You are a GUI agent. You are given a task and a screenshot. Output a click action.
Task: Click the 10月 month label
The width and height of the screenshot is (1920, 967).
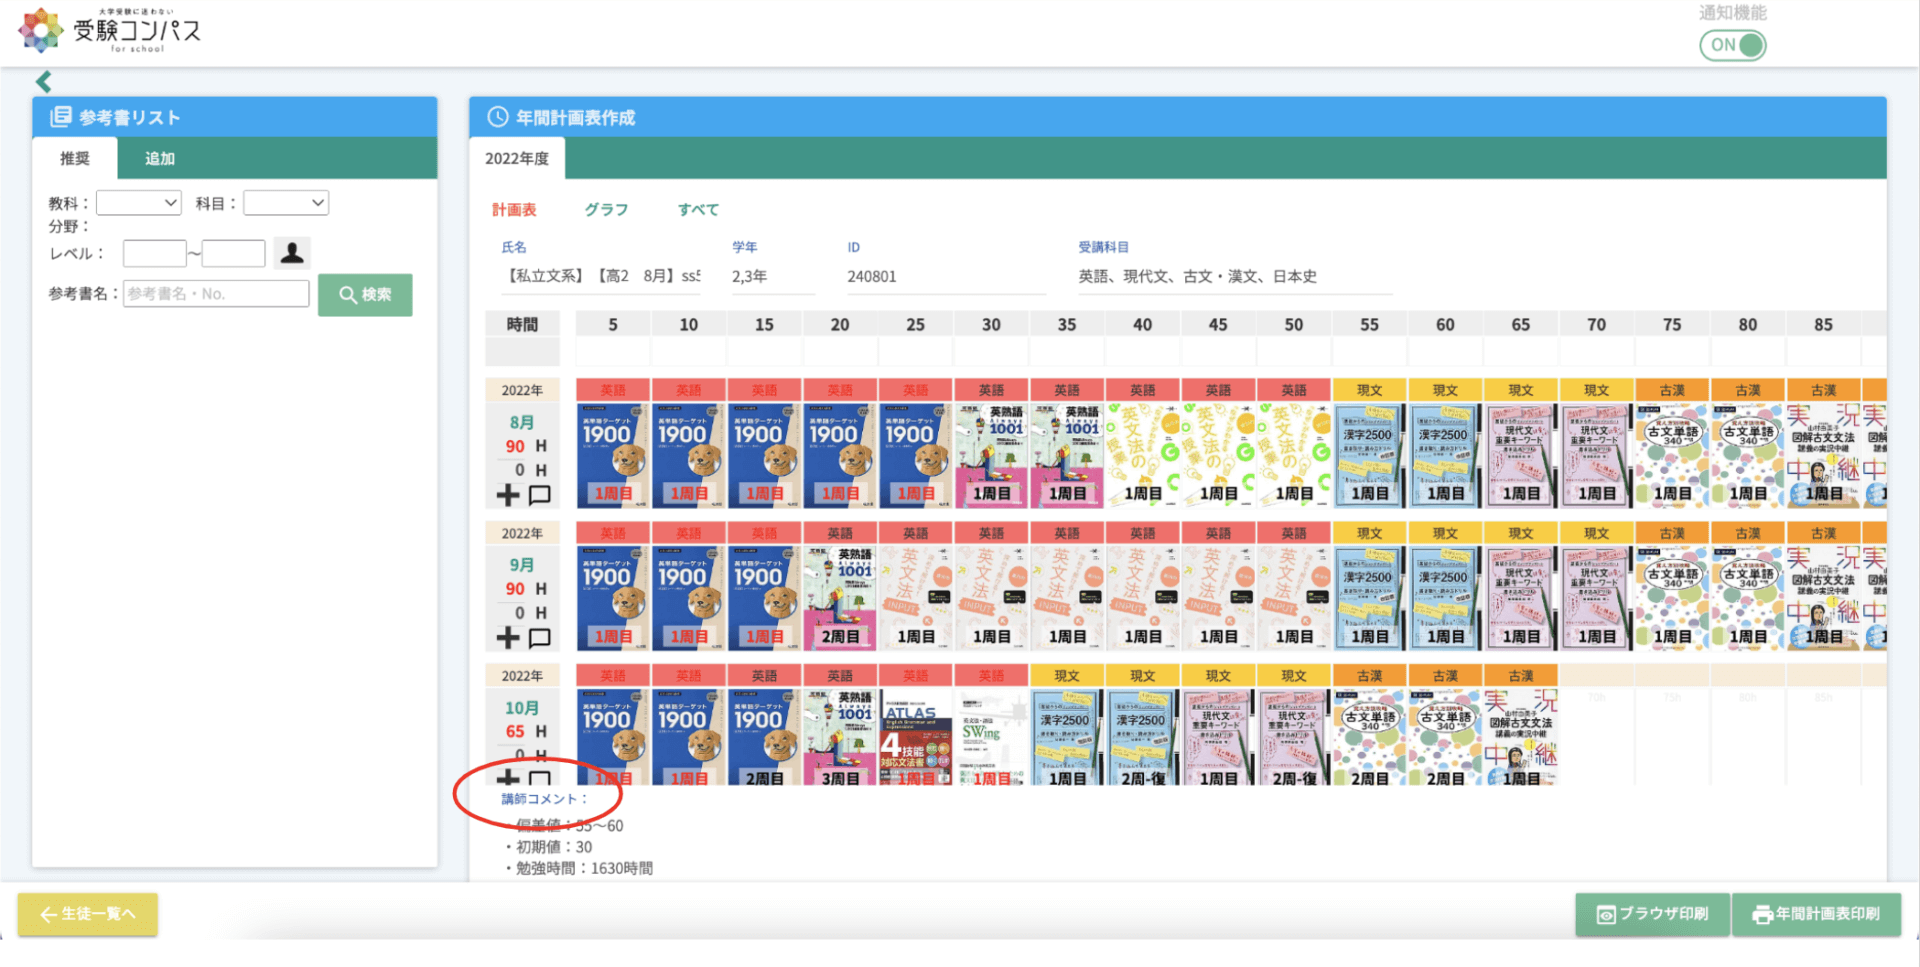tap(522, 708)
